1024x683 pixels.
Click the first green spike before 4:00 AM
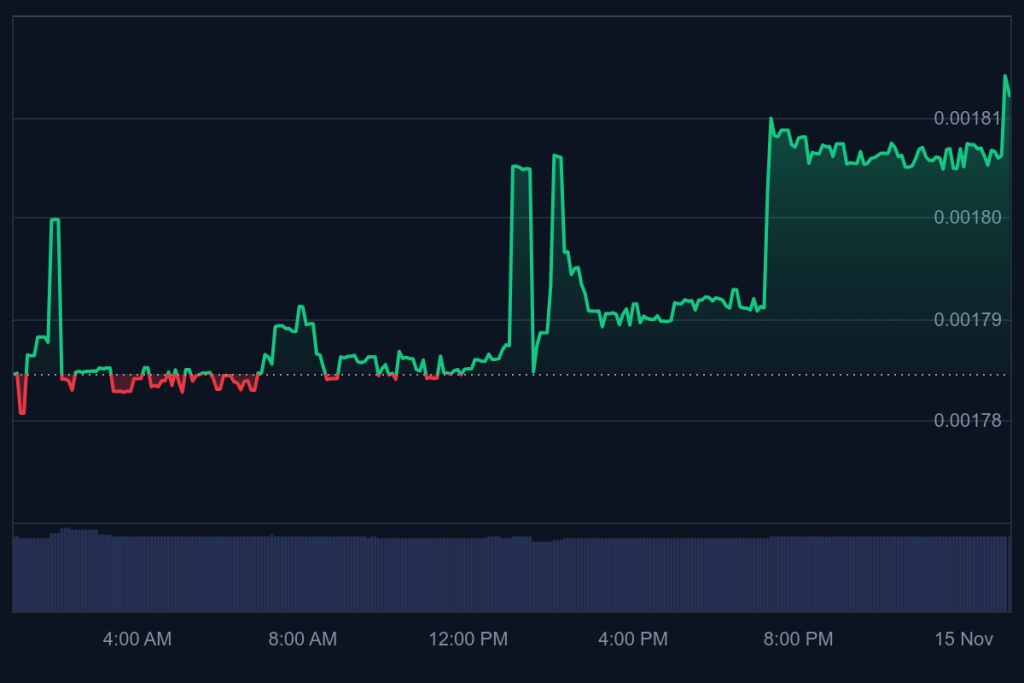[x=55, y=220]
